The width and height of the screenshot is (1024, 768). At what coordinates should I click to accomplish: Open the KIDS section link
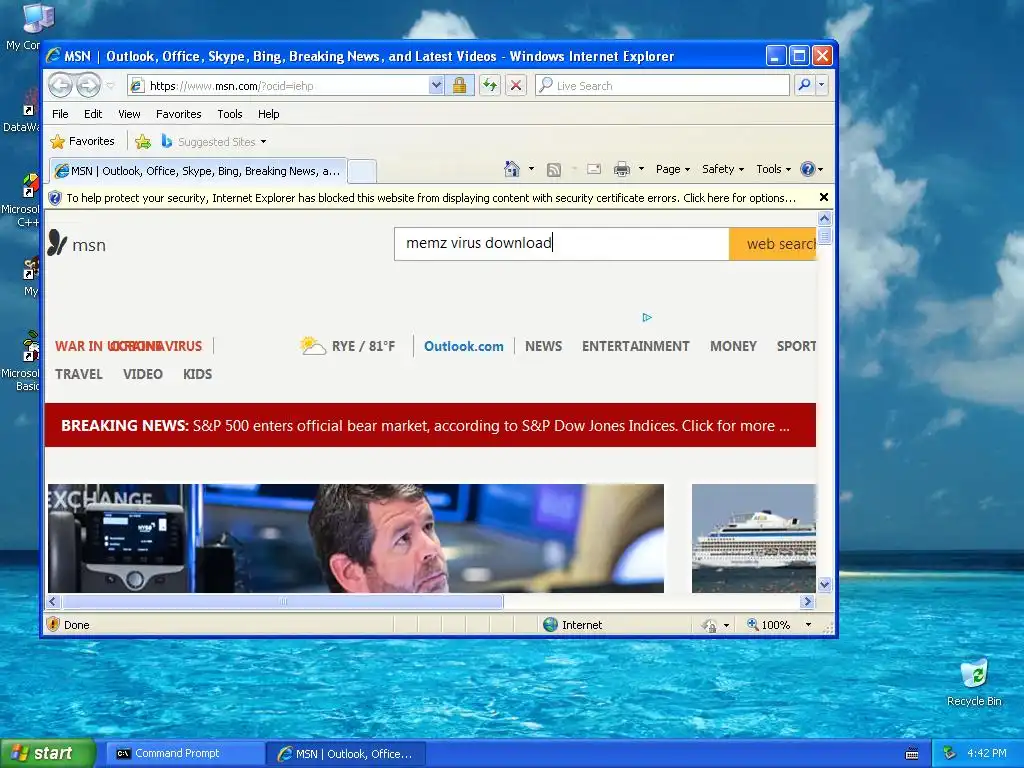pos(197,374)
